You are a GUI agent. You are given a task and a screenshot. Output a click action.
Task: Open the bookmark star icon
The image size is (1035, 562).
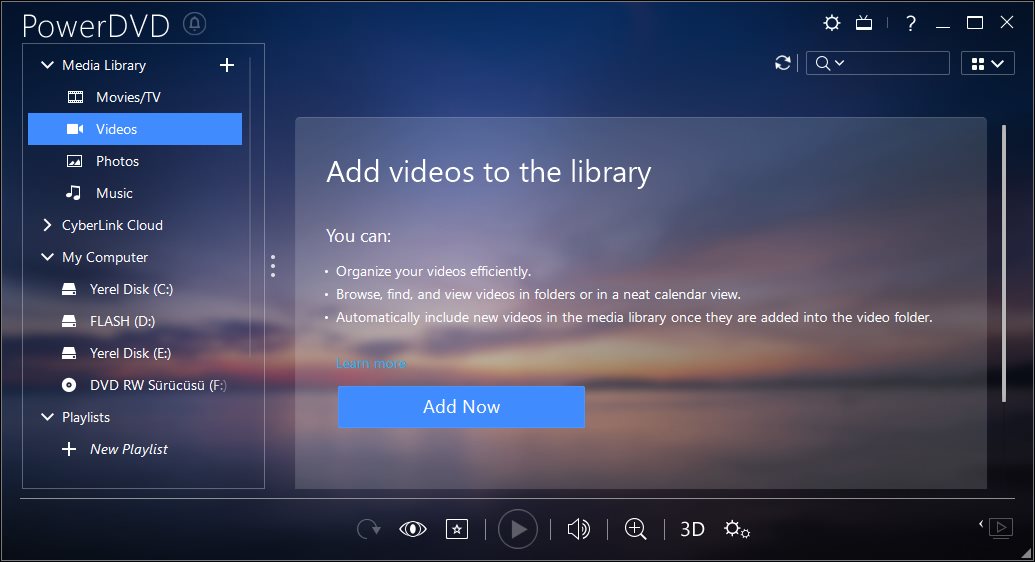coord(457,529)
